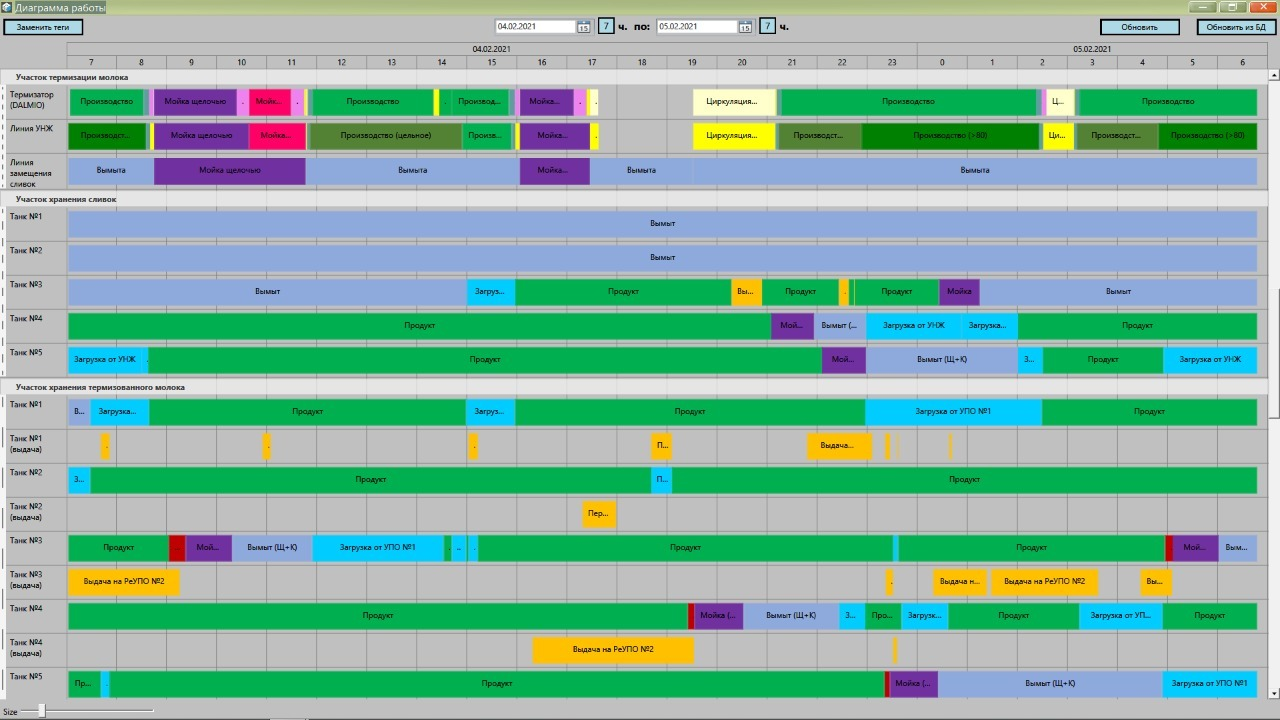Image resolution: width=1280 pixels, height=720 pixels.
Task: Click the Size slider handle
Action: coord(41,711)
